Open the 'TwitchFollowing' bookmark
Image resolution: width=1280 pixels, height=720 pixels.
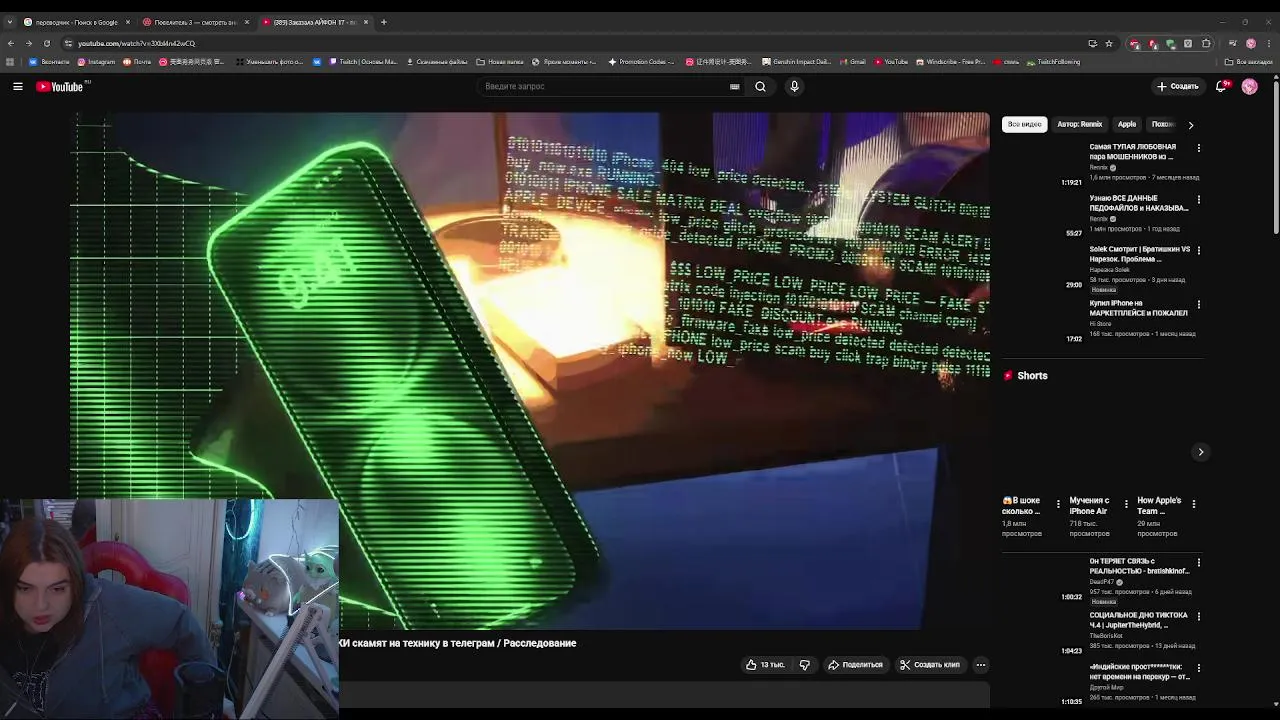click(x=1053, y=62)
